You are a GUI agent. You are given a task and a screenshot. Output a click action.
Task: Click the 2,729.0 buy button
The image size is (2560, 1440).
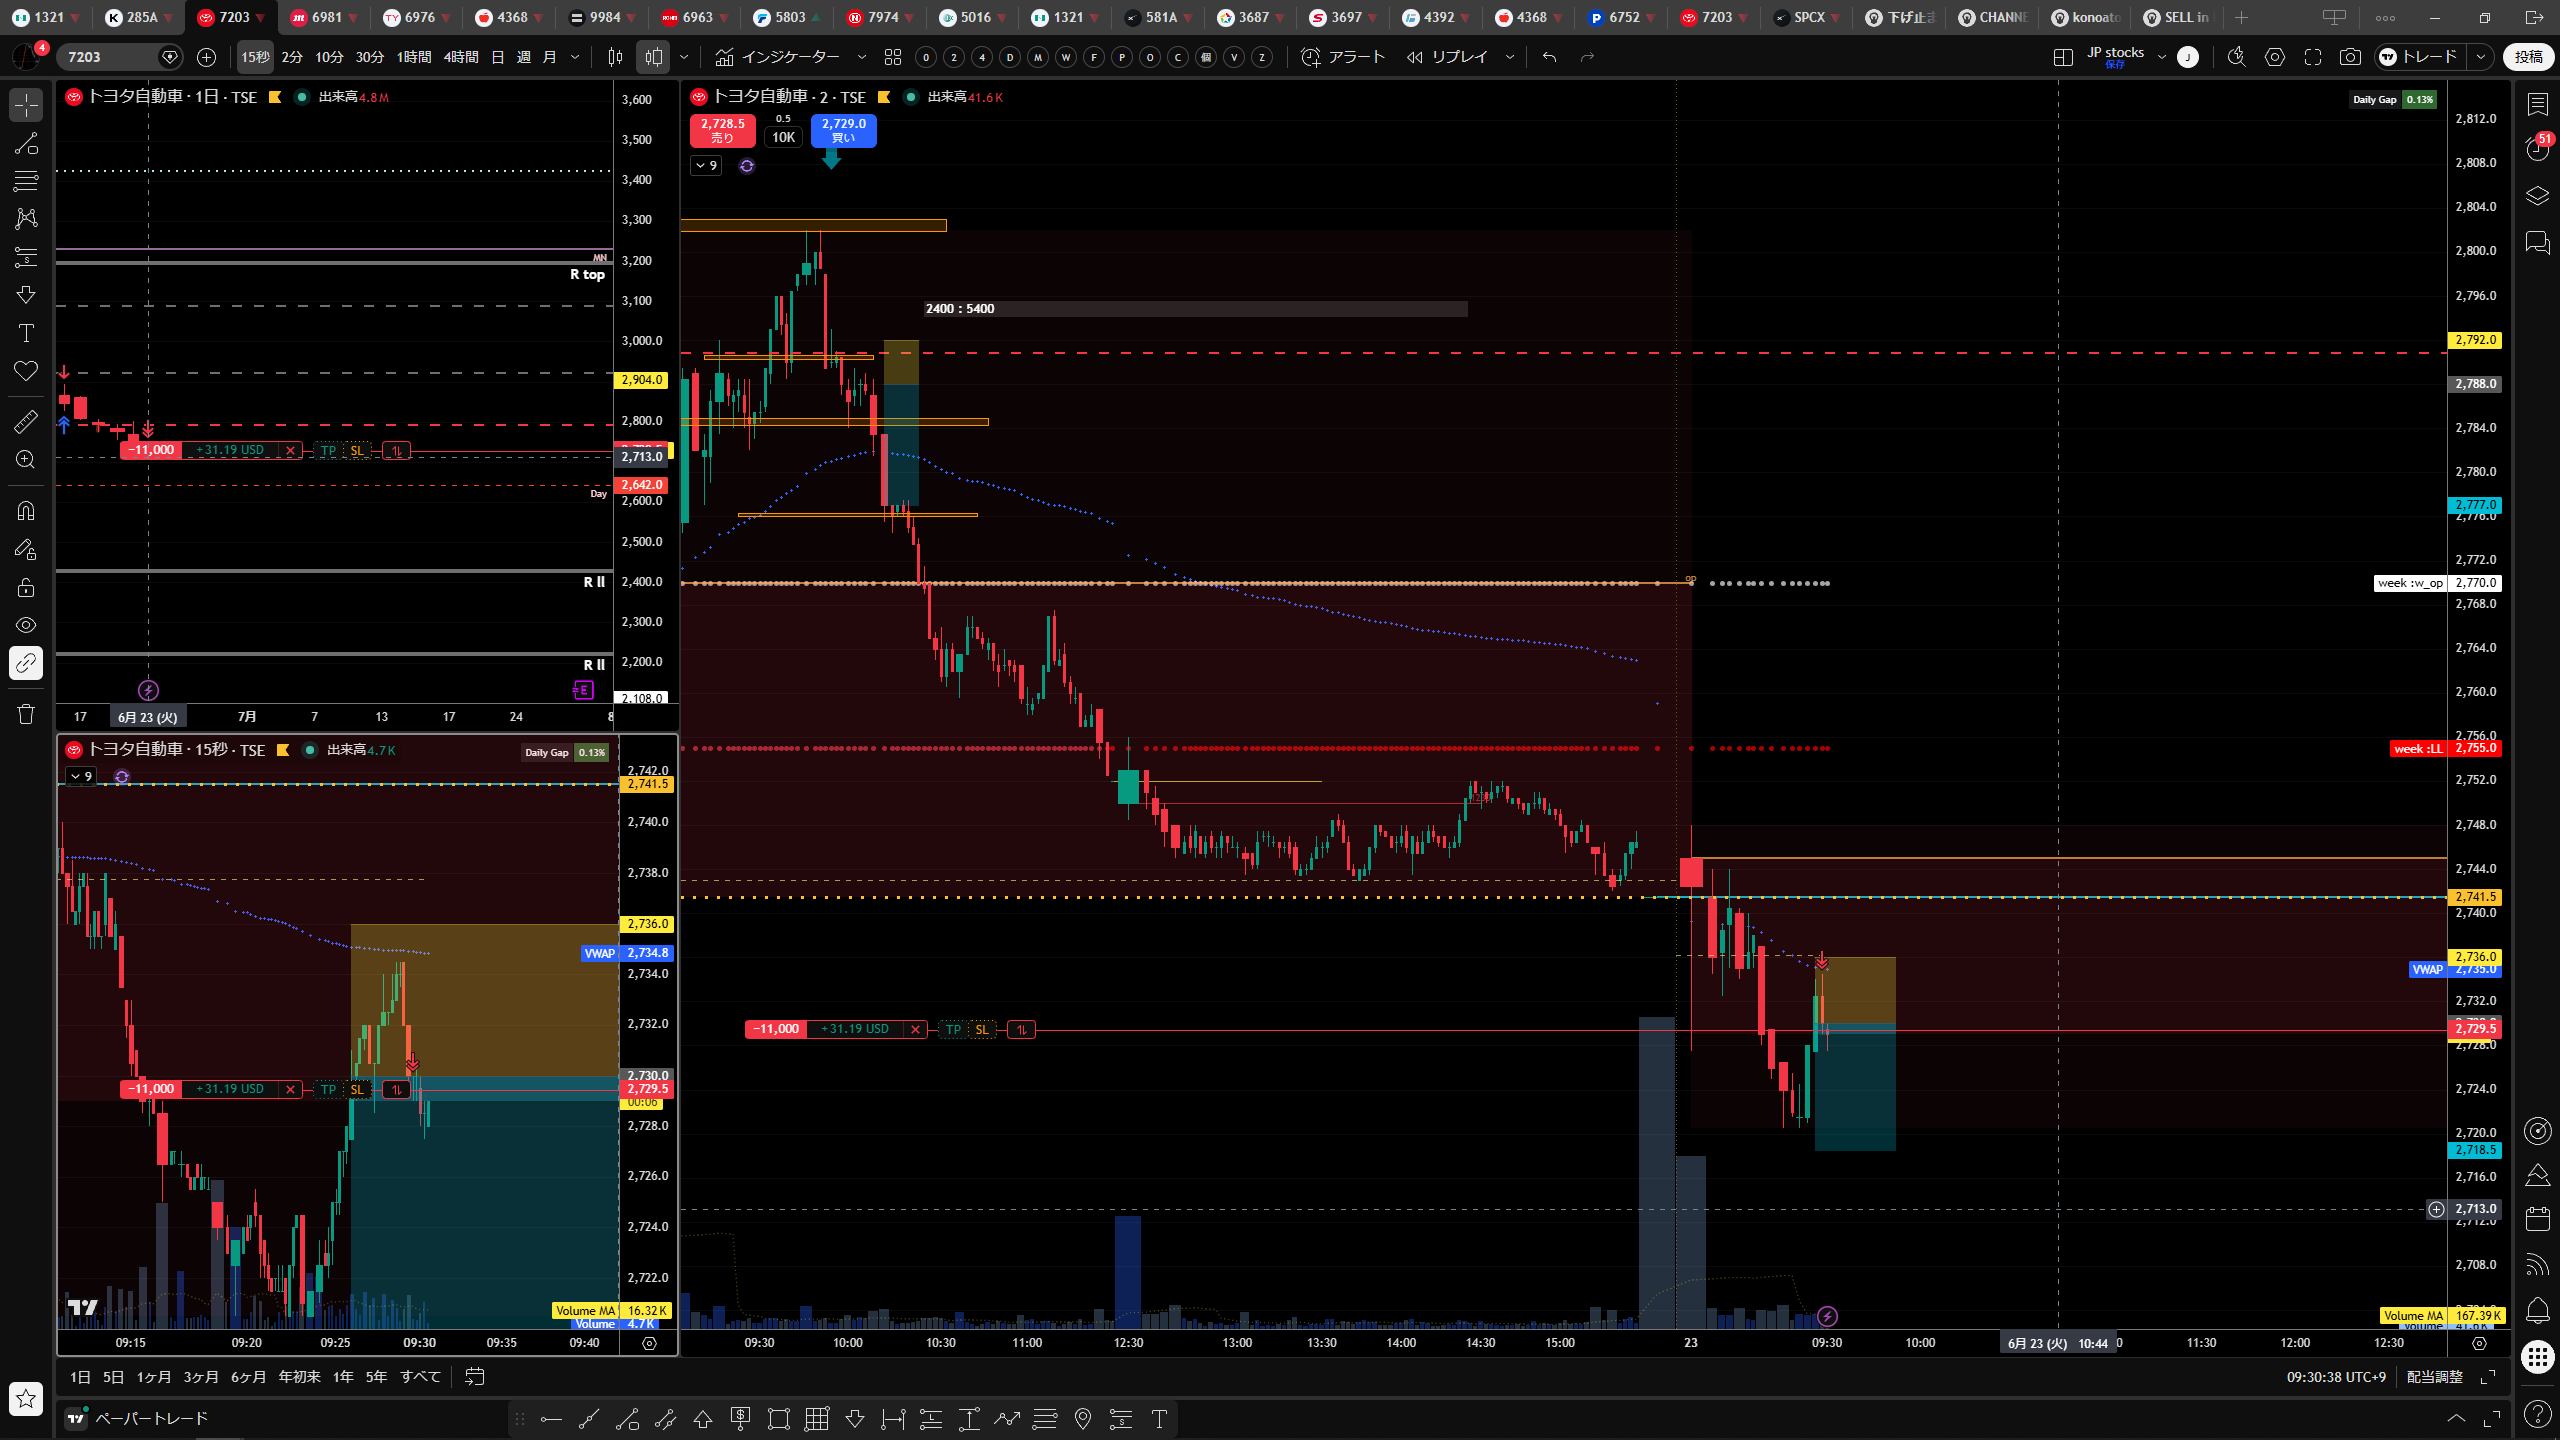843,130
